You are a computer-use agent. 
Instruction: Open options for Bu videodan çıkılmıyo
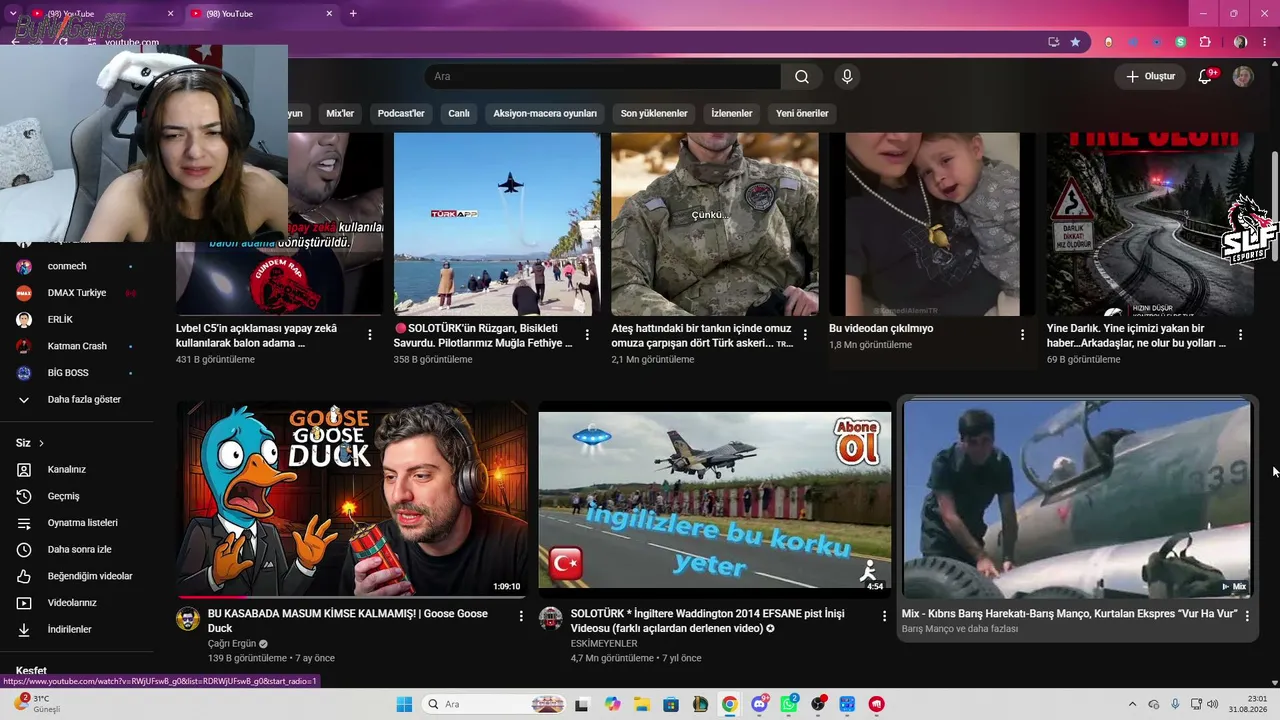coord(1022,335)
